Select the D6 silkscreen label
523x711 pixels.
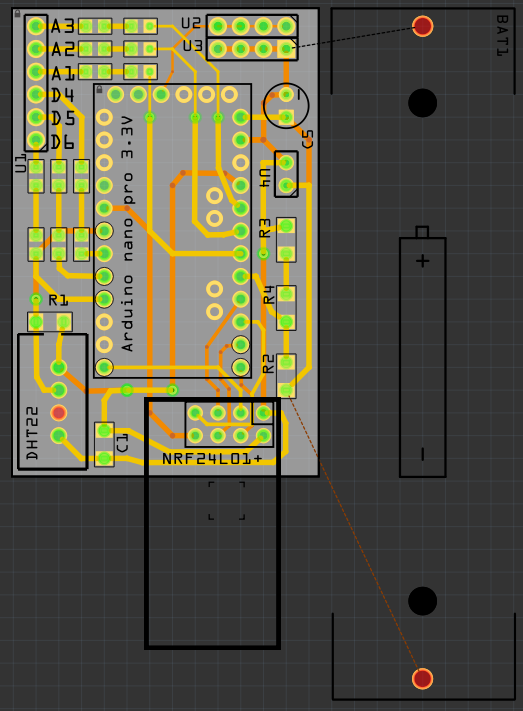pos(62,142)
